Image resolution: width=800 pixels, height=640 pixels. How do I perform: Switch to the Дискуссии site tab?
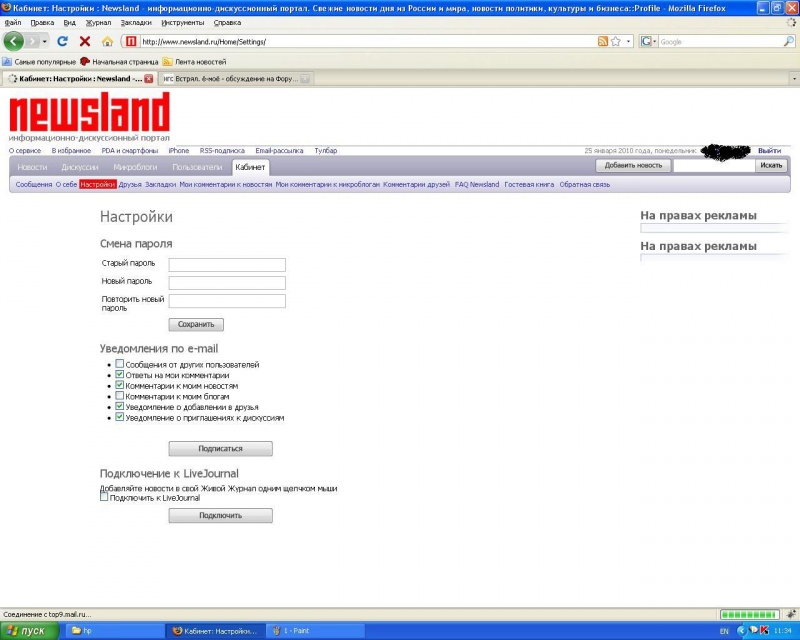coord(80,167)
